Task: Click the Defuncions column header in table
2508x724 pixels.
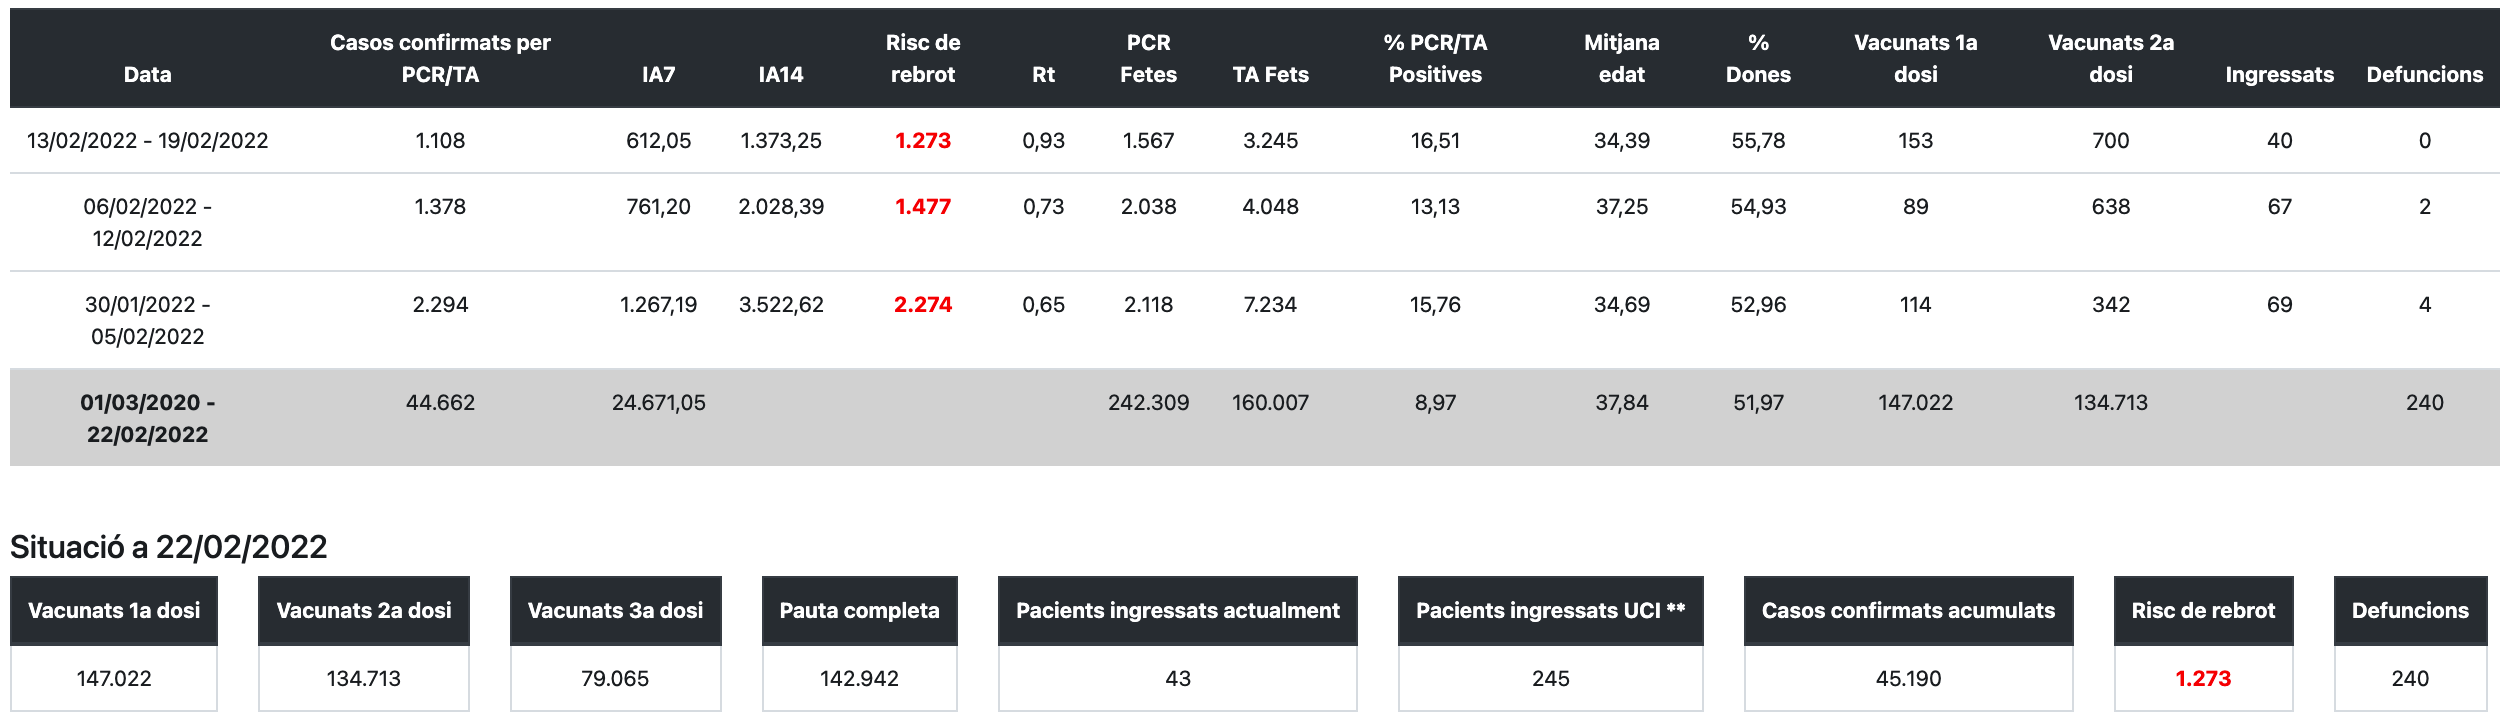Action: tap(2424, 74)
